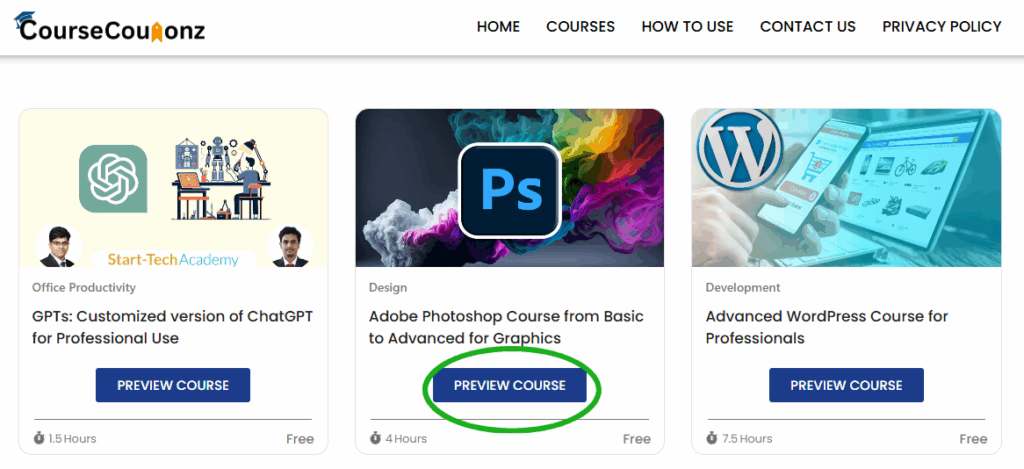1024x469 pixels.
Task: Go to the COURSES page
Action: 581,27
